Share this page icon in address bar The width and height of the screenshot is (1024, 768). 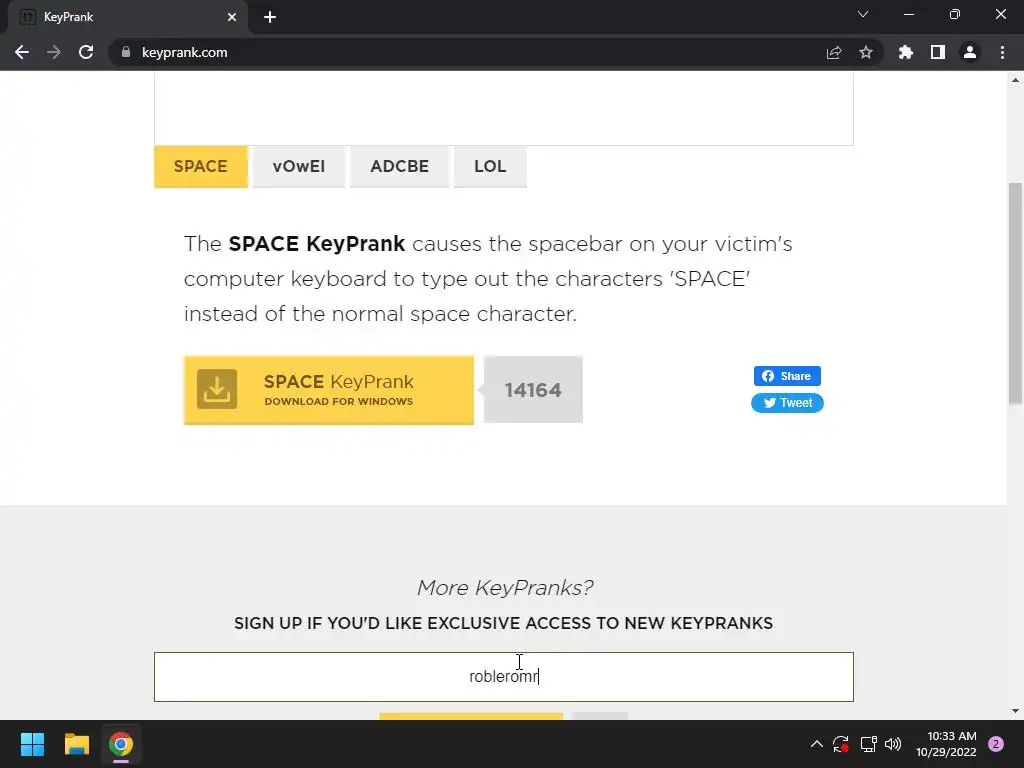click(833, 52)
